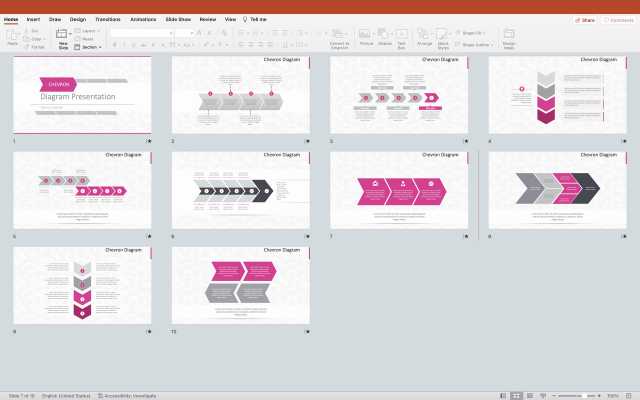
Task: Click the Design Ideas icon
Action: tap(509, 36)
